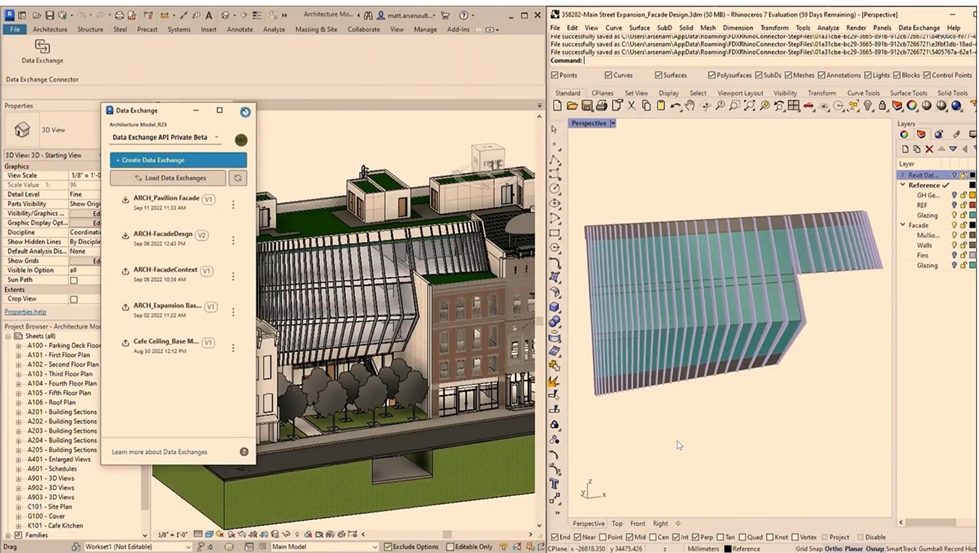
Task: Collapse the Sheets (all) tree node
Action: tap(8, 336)
